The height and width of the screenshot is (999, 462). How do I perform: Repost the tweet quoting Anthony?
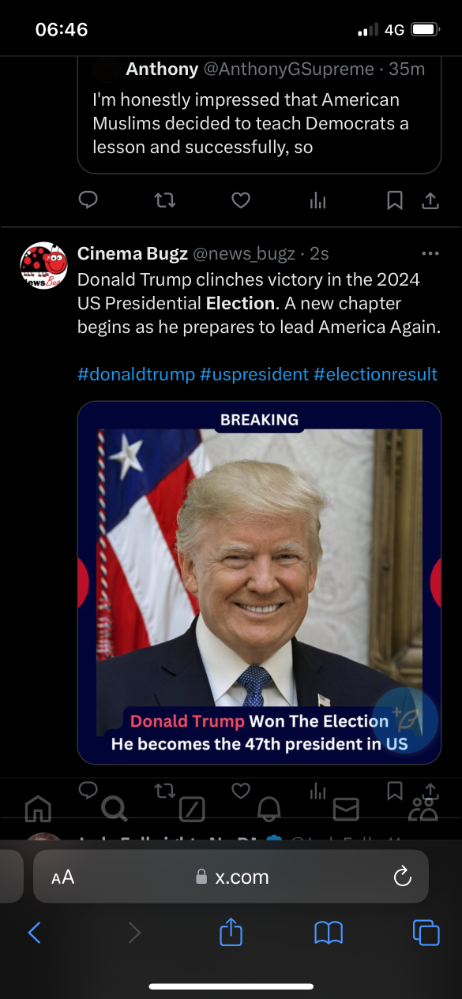pos(165,201)
